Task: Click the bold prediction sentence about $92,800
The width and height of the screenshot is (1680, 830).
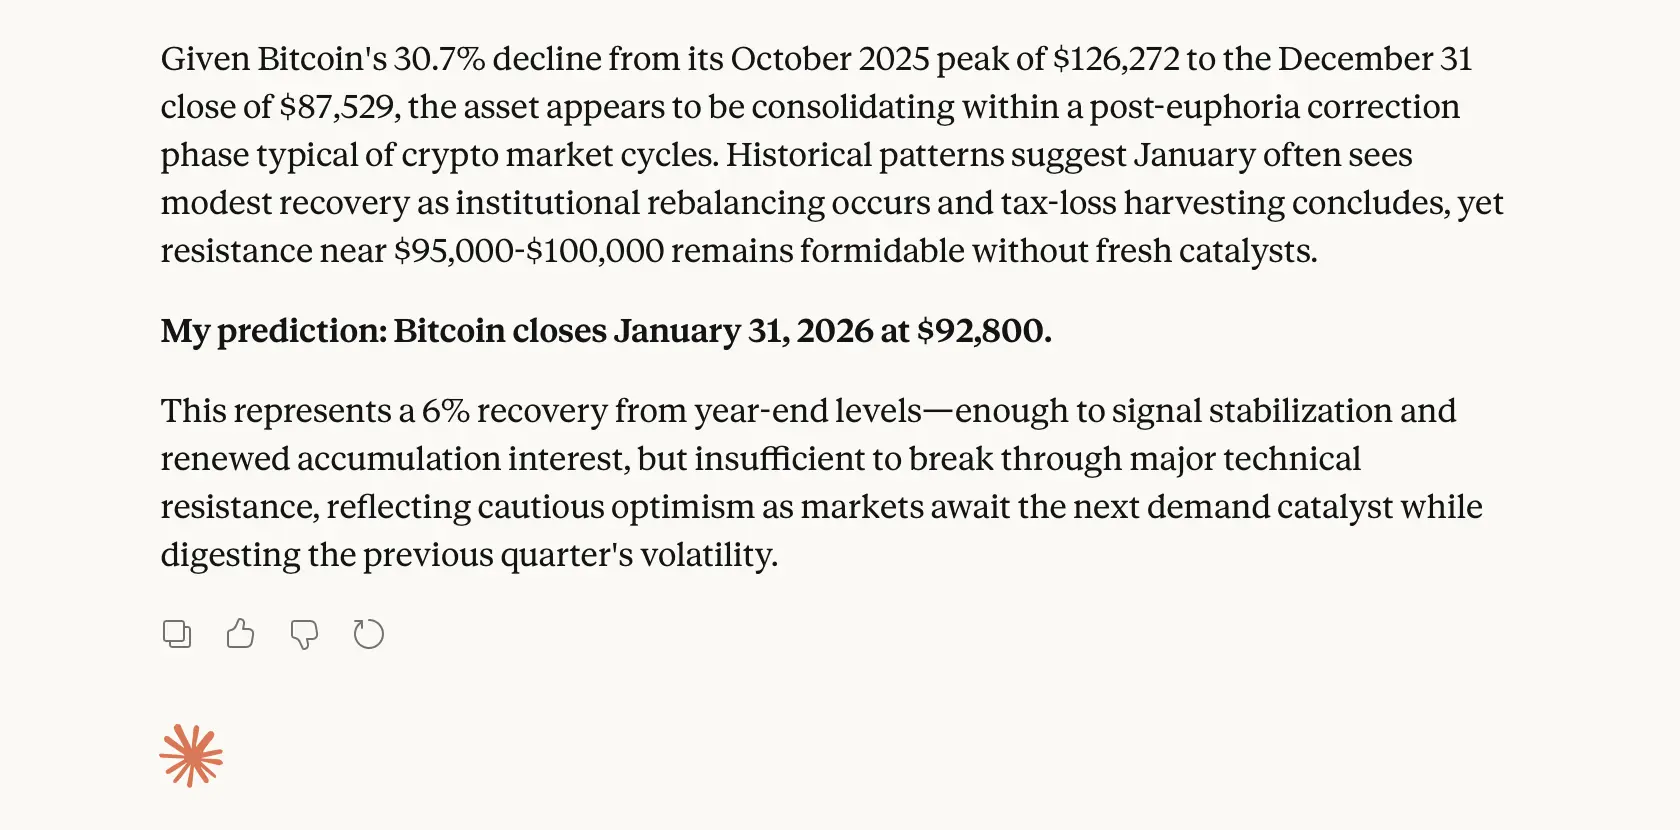Action: point(606,330)
